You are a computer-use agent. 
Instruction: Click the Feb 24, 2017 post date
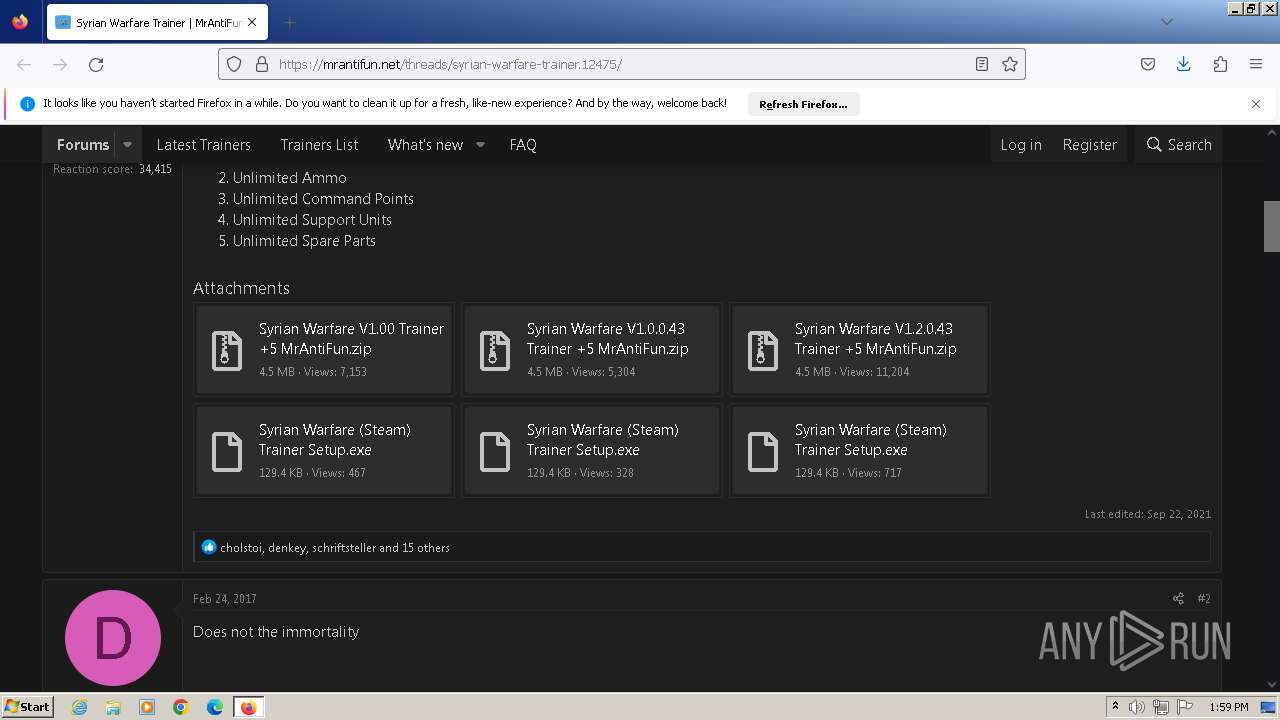point(225,599)
